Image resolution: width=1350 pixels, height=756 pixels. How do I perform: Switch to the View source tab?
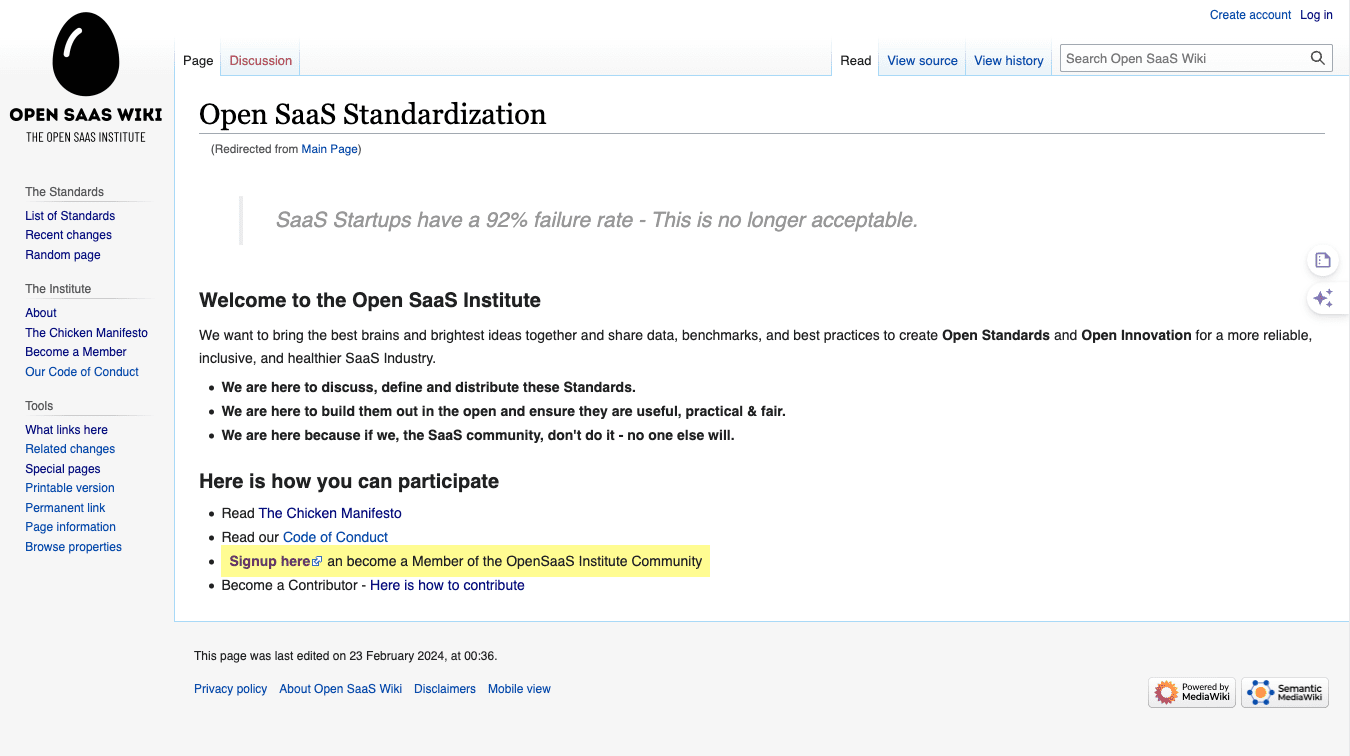point(922,61)
